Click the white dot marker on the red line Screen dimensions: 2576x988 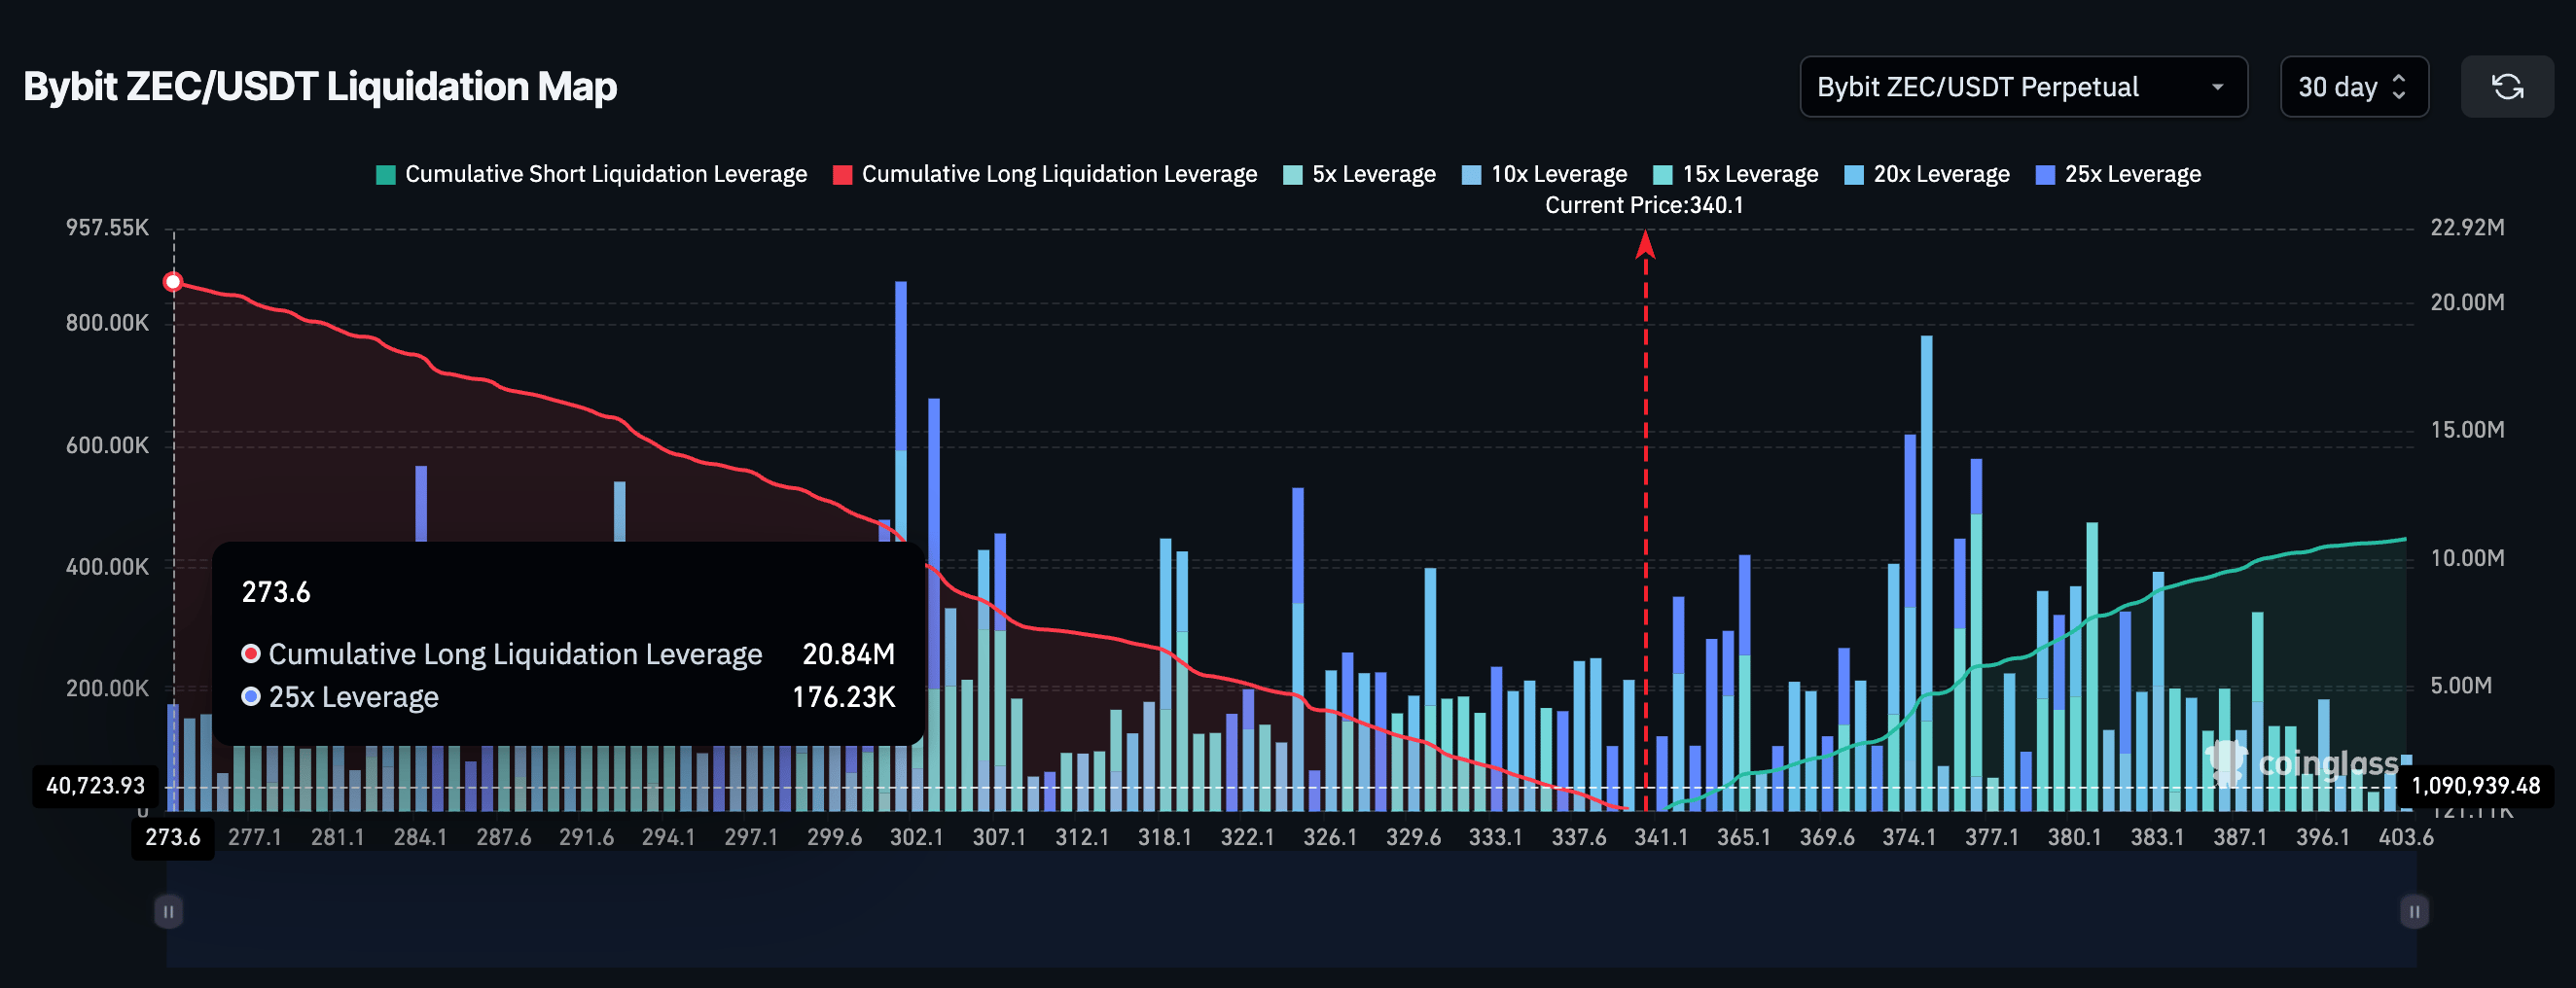(172, 281)
